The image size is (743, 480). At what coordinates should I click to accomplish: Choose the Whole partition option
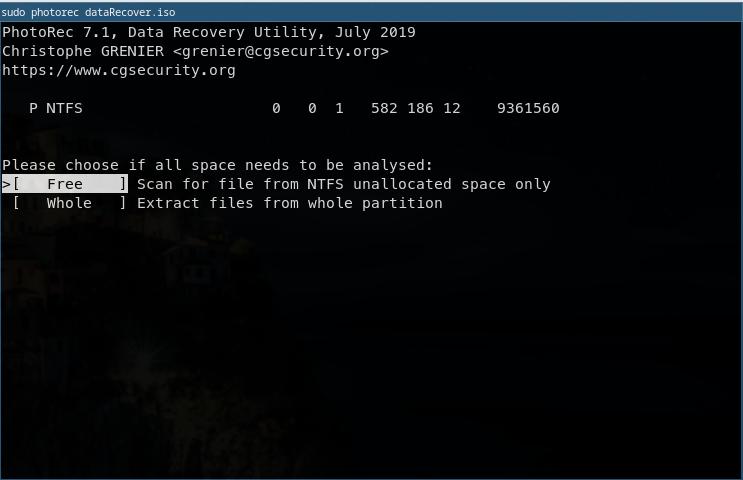[x=69, y=203]
